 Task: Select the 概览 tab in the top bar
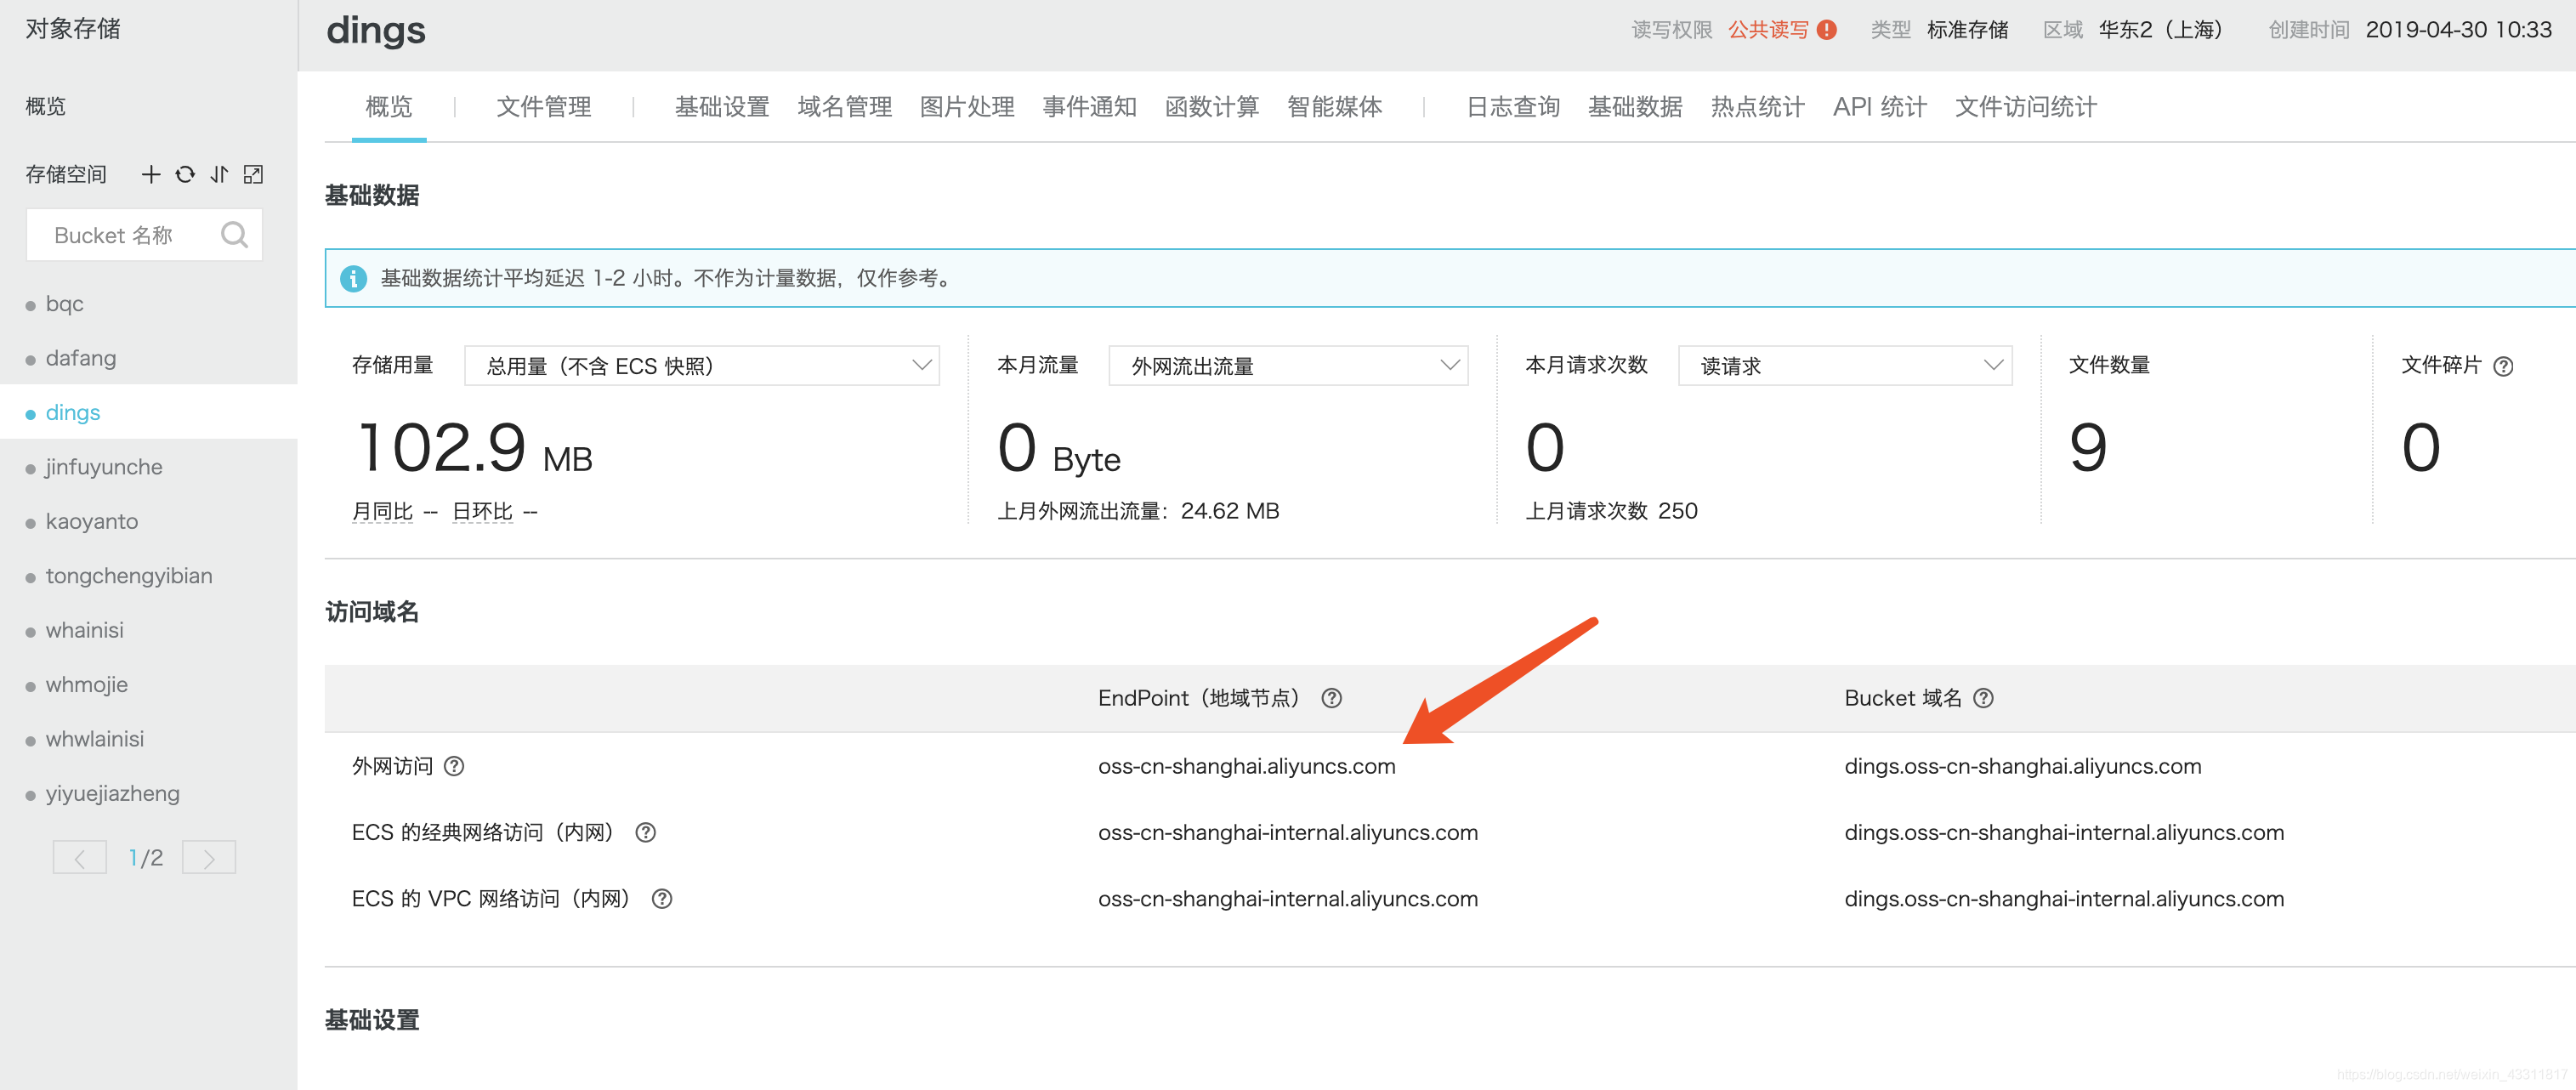point(389,107)
